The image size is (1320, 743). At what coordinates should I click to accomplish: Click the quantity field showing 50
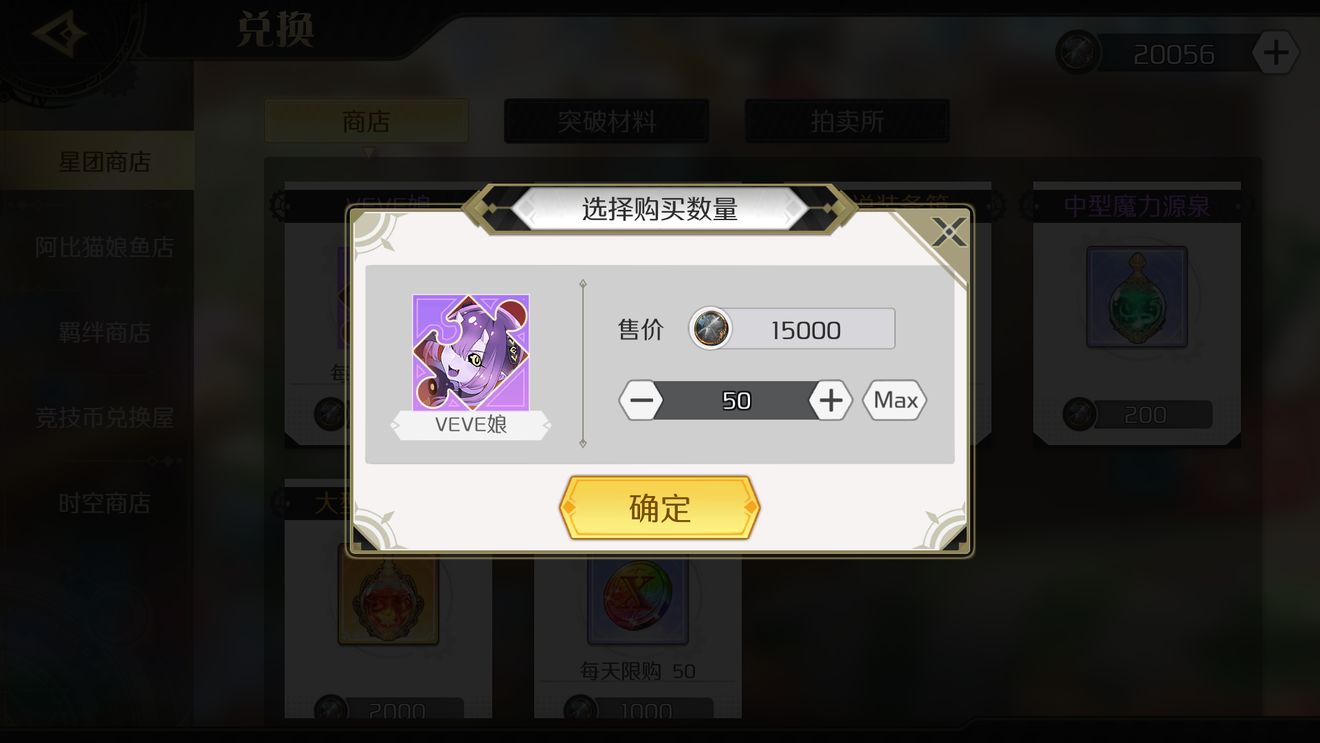pyautogui.click(x=736, y=400)
